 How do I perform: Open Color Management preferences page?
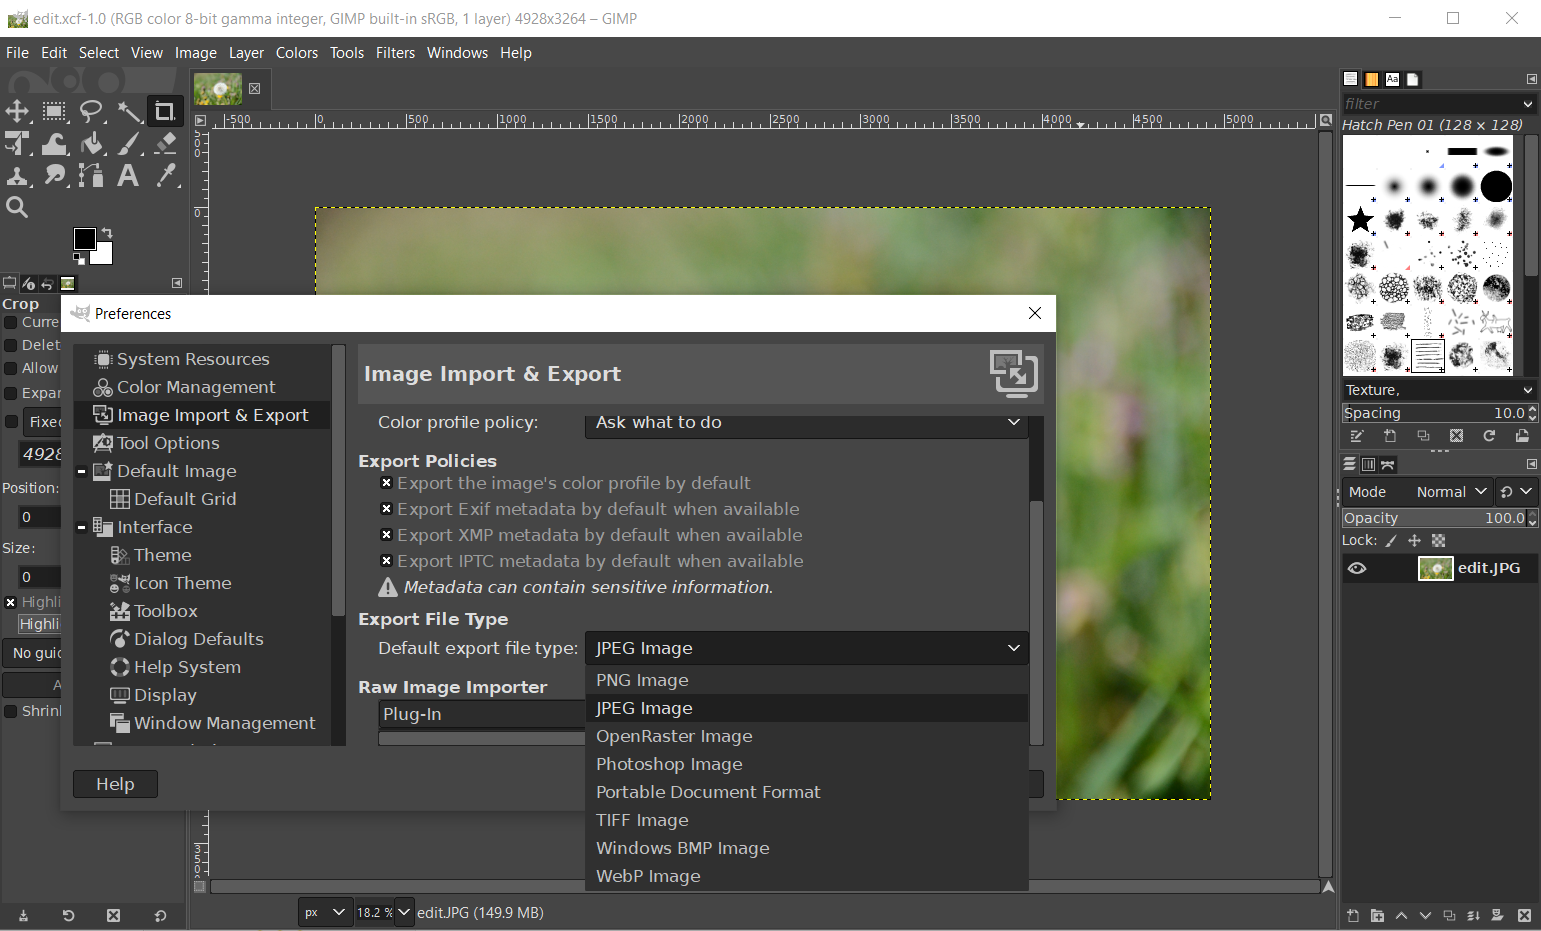(196, 387)
